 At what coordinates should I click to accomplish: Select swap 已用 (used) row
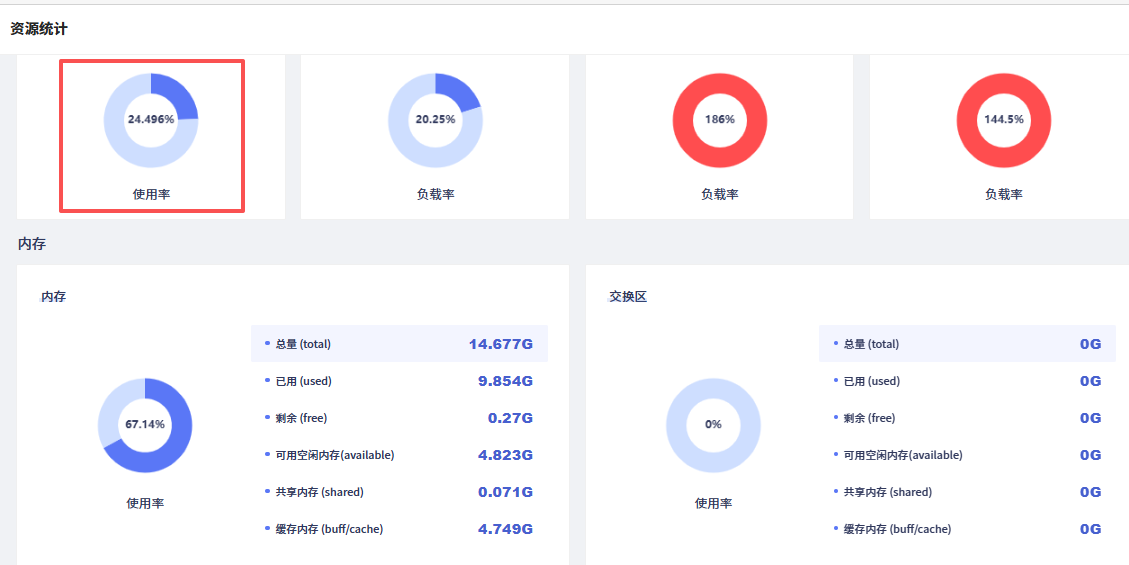[968, 381]
